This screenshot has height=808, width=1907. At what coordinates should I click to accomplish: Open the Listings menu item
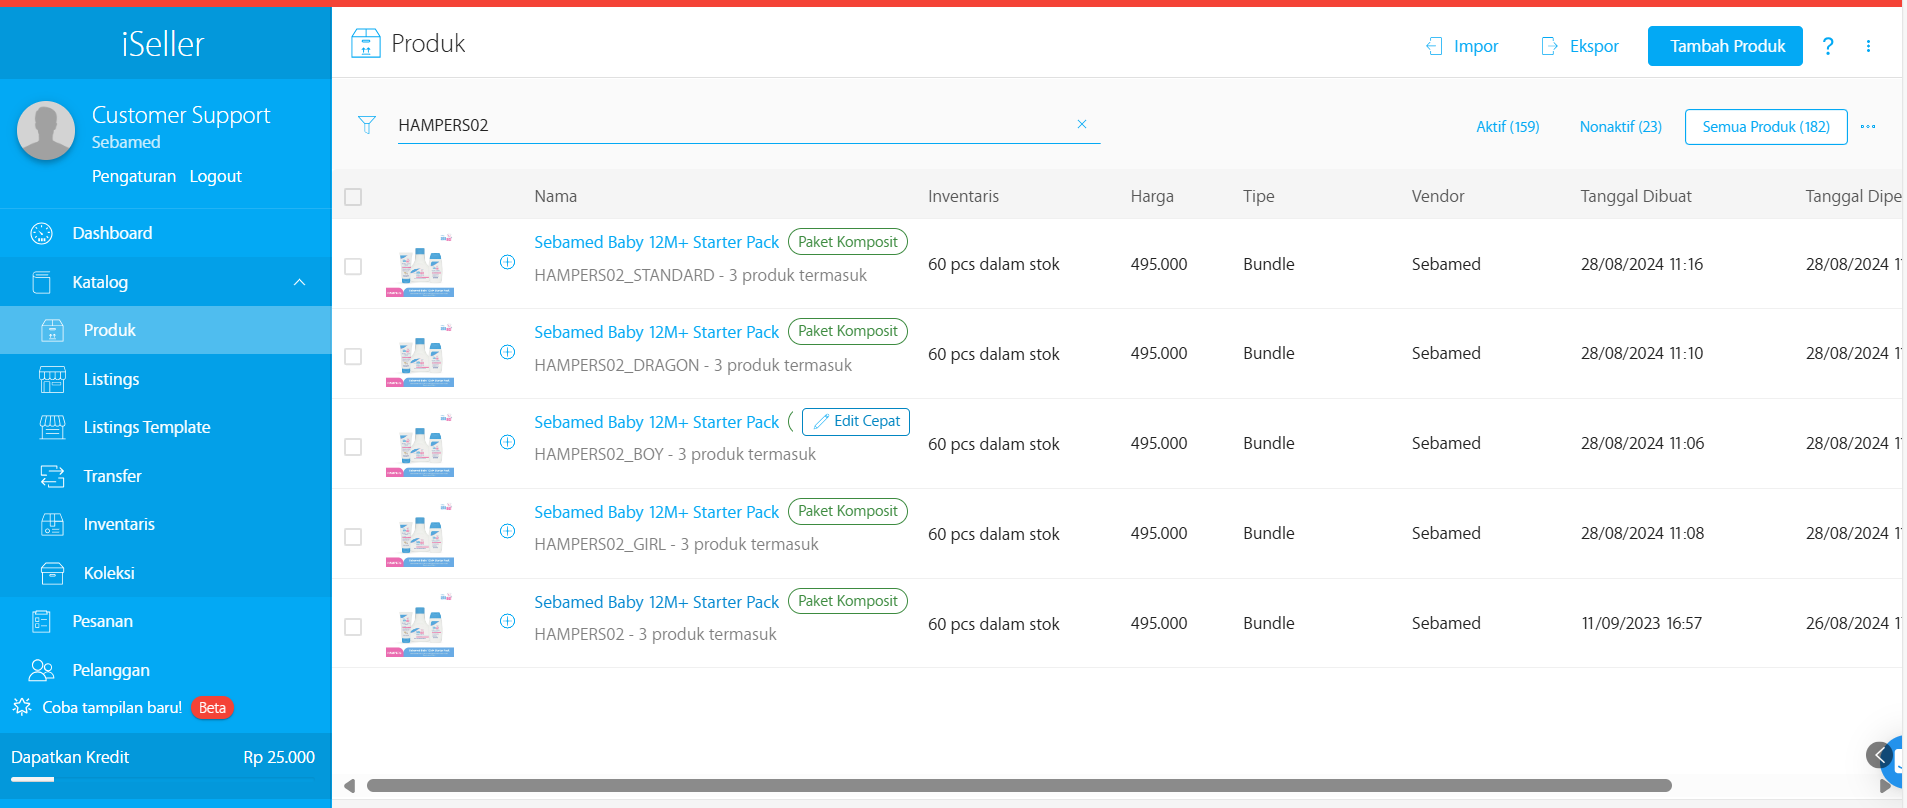[x=166, y=379]
